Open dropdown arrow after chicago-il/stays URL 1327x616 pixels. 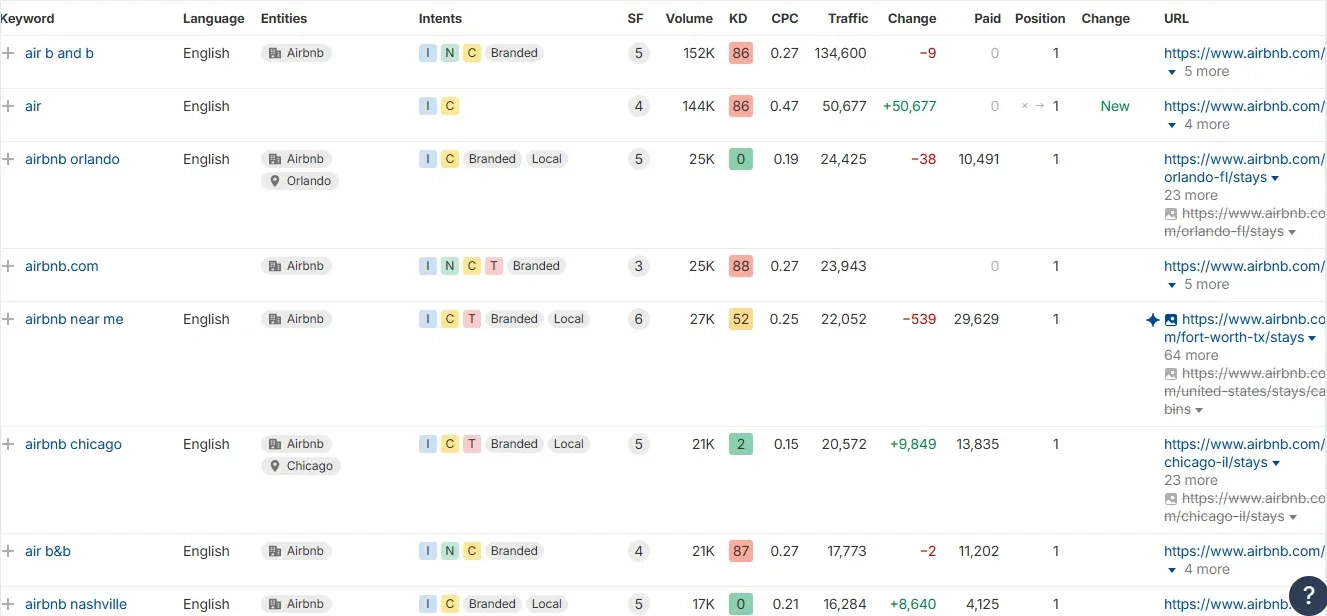coord(1275,463)
